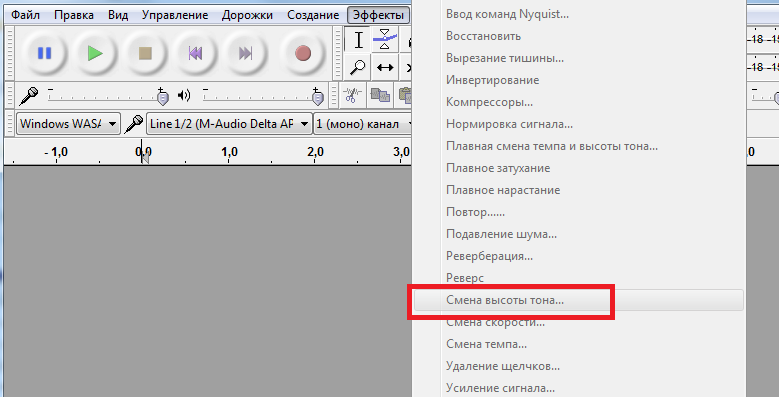Choose Ввод команд Nyquist... effect
Viewport: 779px width, 397px height.
[579, 14]
